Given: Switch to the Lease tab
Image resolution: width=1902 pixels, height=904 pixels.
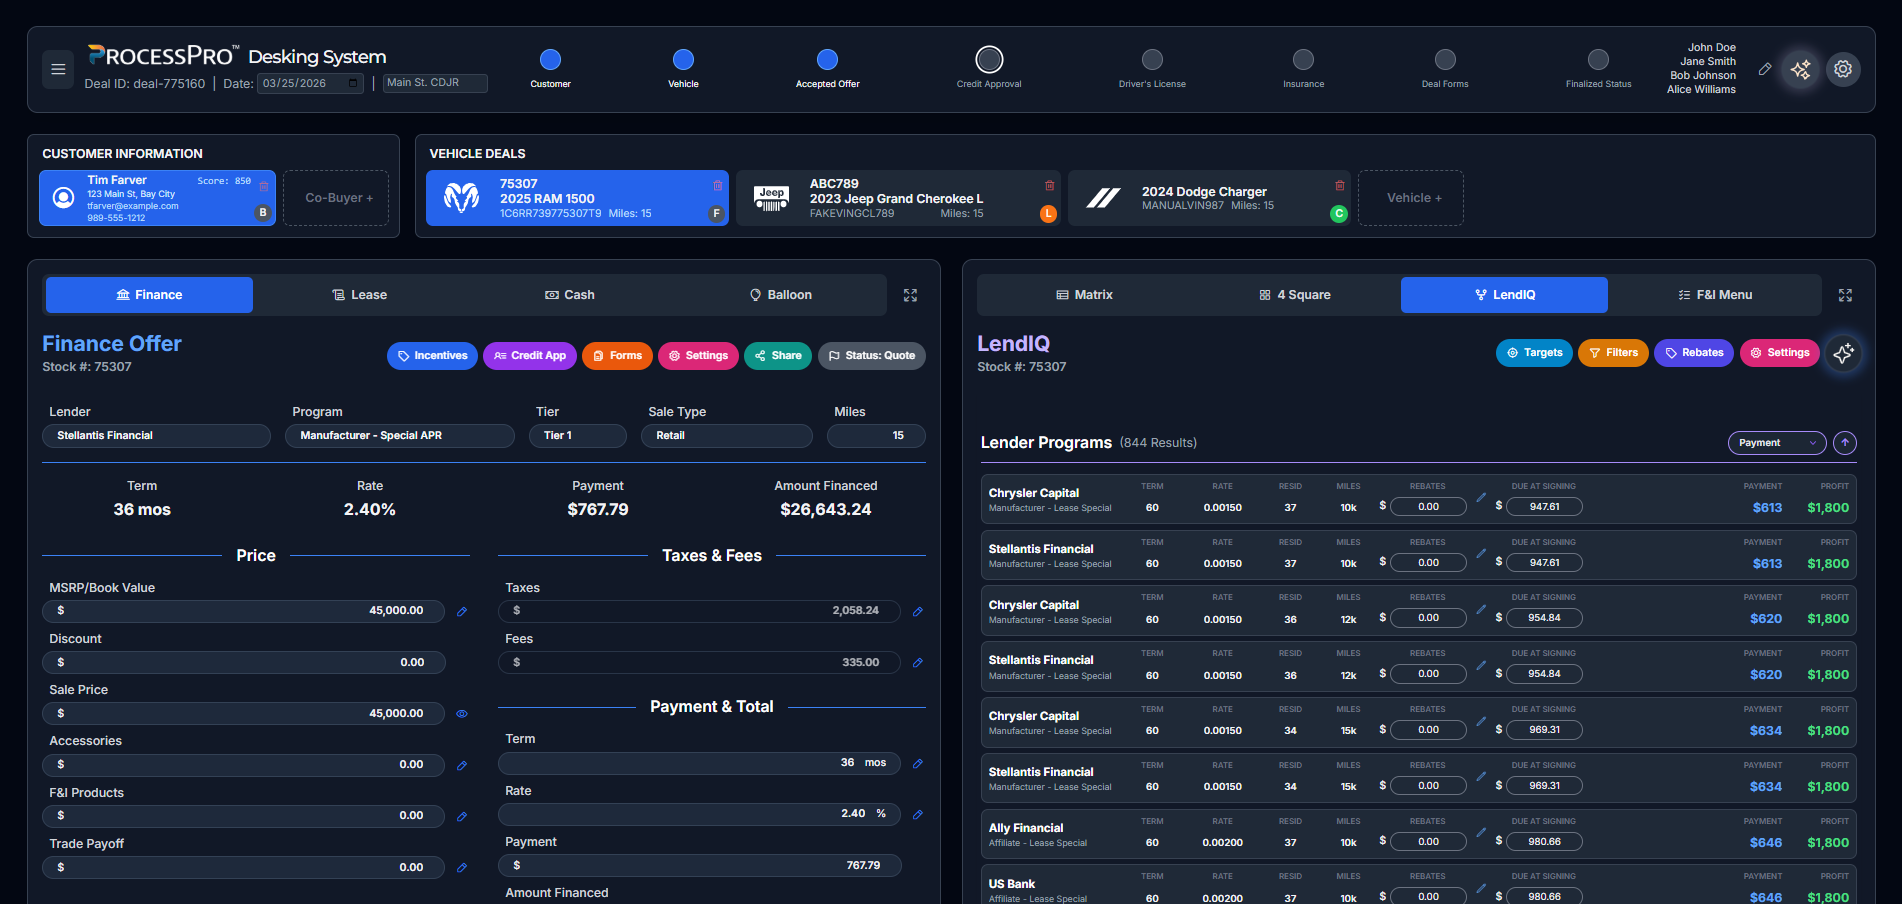Looking at the screenshot, I should tap(359, 295).
